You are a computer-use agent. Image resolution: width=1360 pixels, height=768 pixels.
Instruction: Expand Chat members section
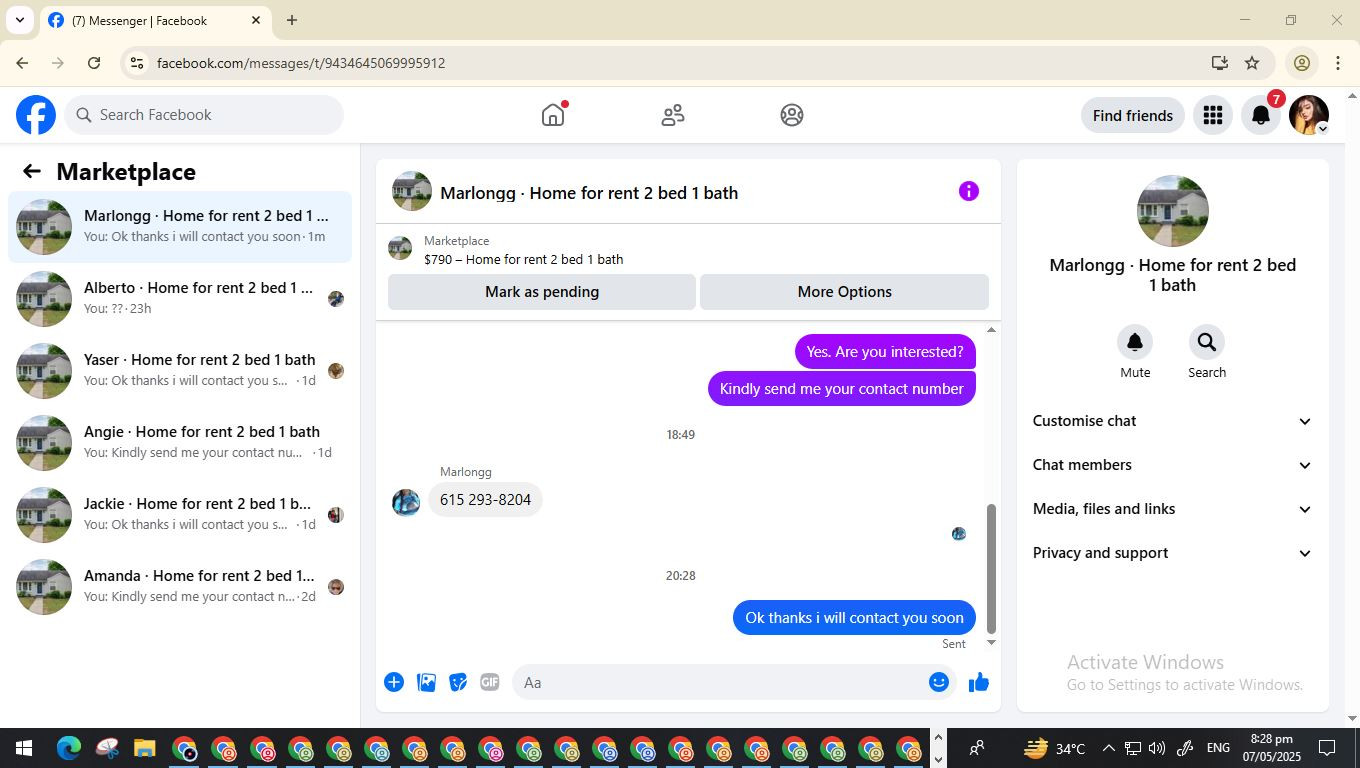[1172, 465]
